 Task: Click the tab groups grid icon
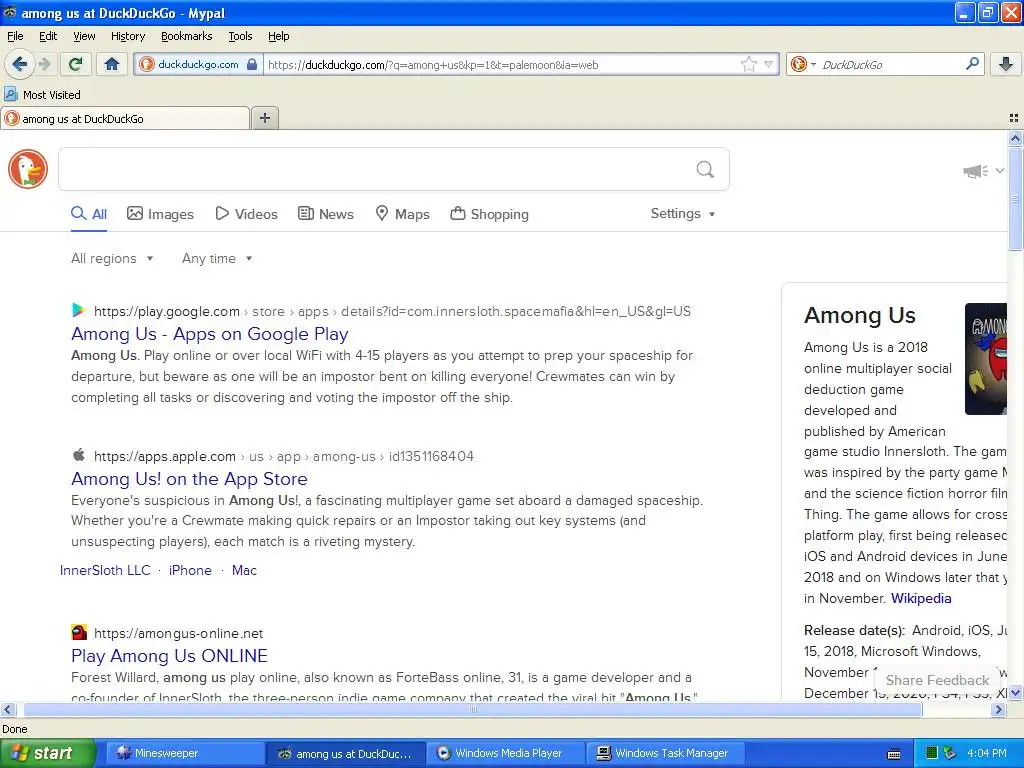point(1014,118)
